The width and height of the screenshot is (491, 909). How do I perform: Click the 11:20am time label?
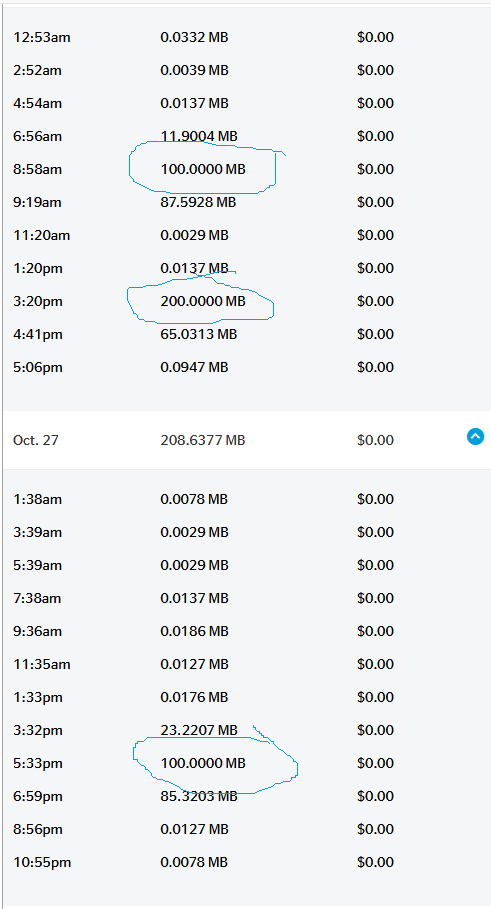(x=41, y=235)
